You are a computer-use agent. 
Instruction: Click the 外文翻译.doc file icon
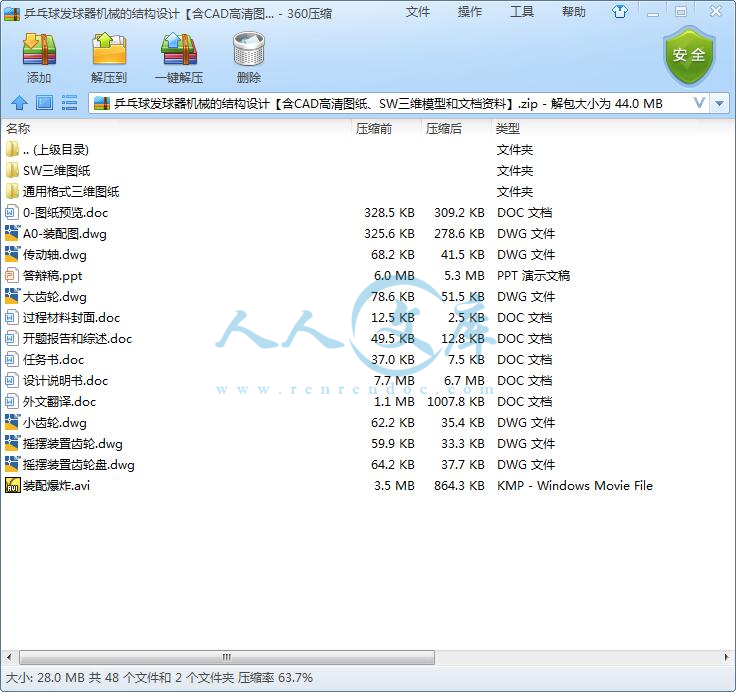click(12, 401)
